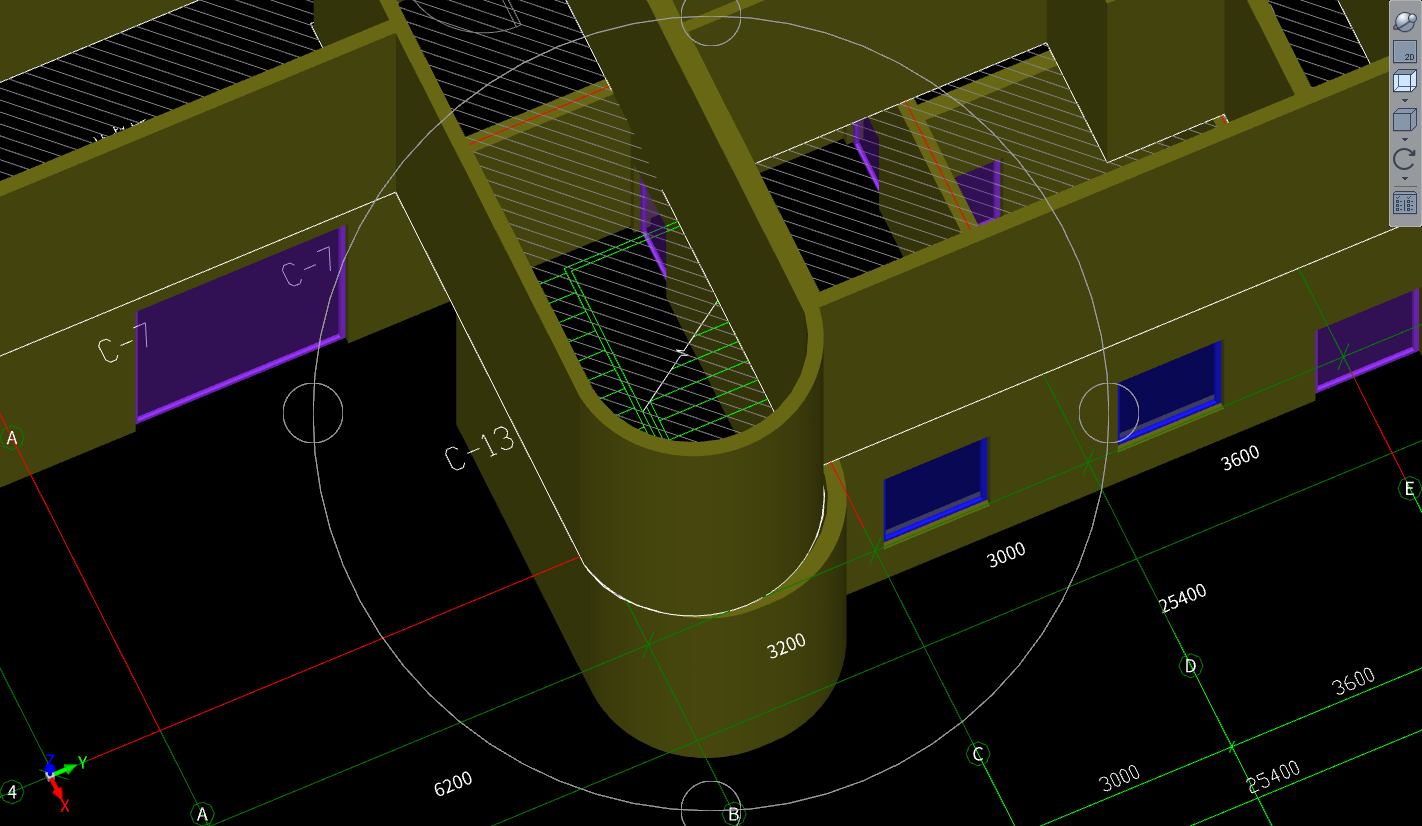This screenshot has height=826, width=1422.
Task: Expand the dropdown arrow under the rotate icon
Action: [x=1405, y=178]
